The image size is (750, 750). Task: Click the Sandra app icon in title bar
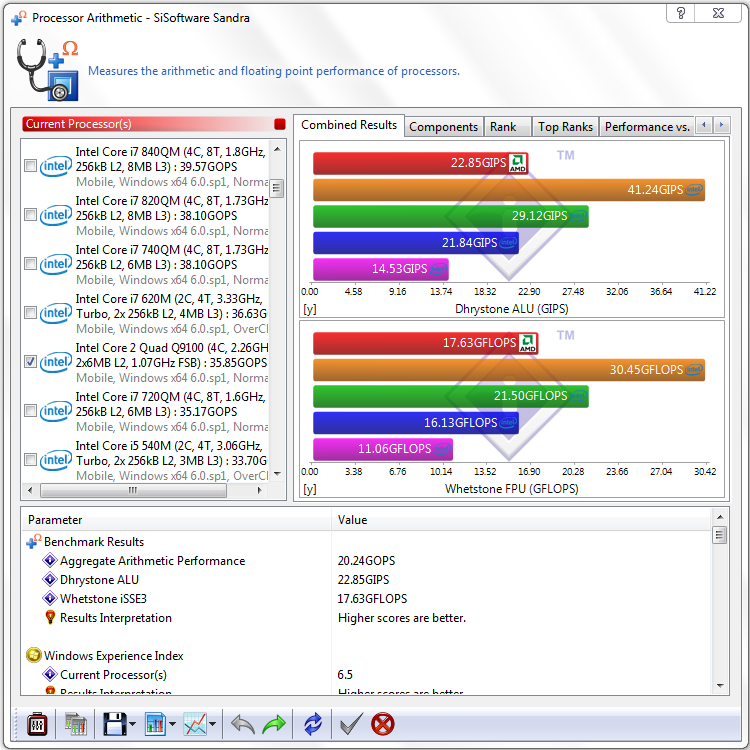[19, 18]
